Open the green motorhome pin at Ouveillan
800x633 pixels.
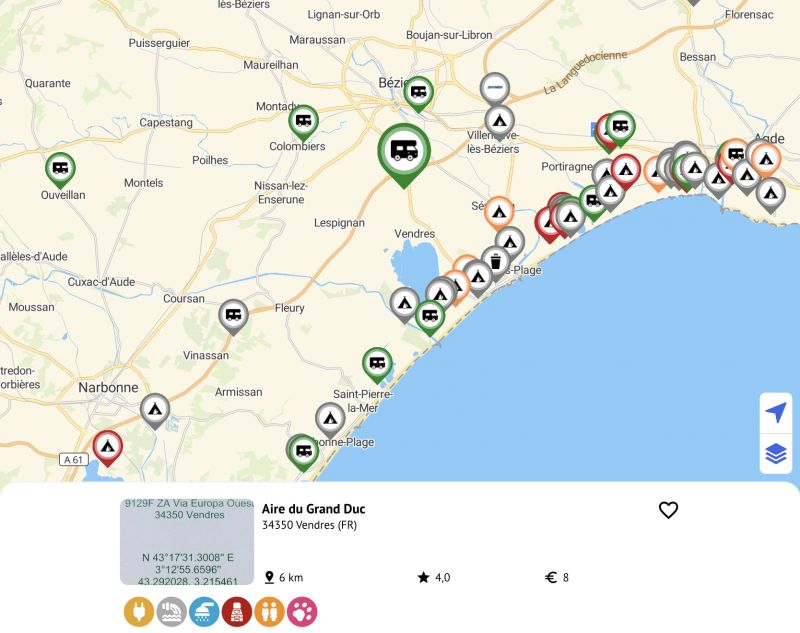pyautogui.click(x=60, y=168)
